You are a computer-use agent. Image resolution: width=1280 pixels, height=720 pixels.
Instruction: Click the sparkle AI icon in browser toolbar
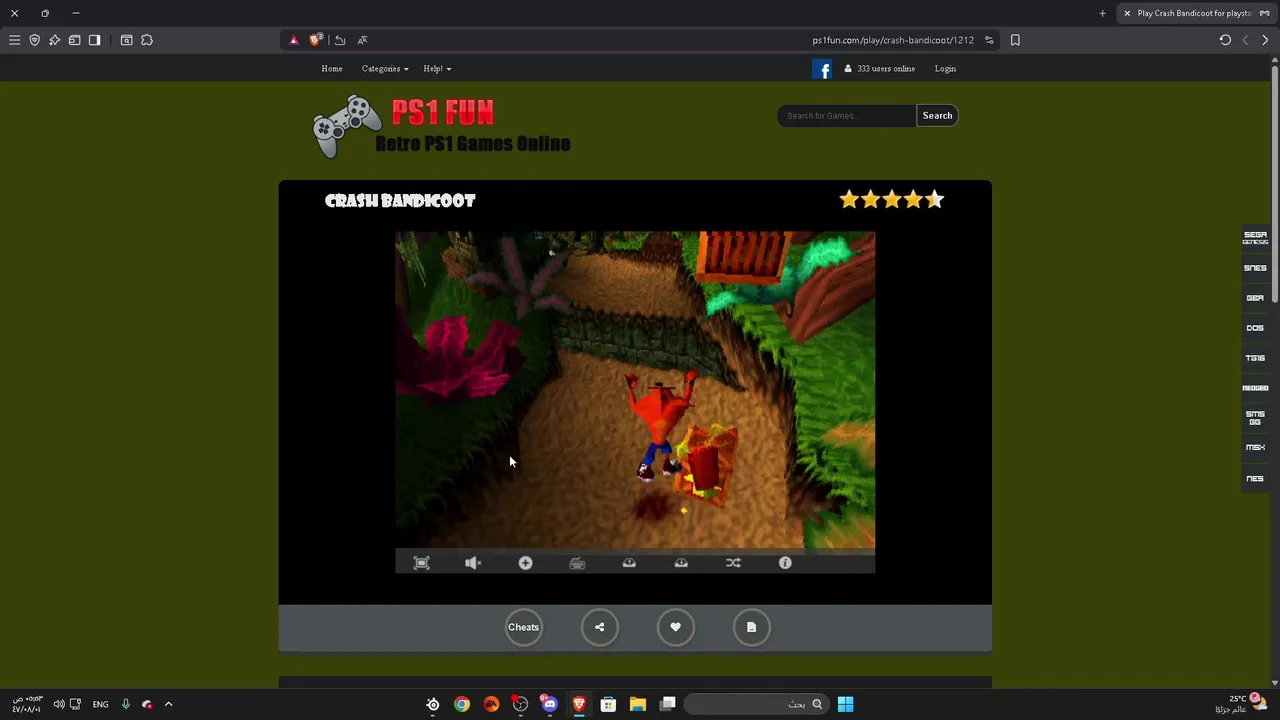click(54, 40)
